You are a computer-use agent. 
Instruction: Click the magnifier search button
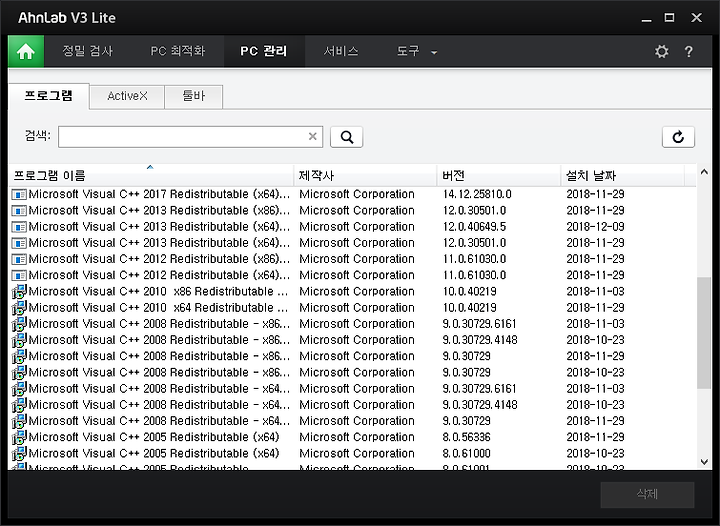tap(347, 137)
